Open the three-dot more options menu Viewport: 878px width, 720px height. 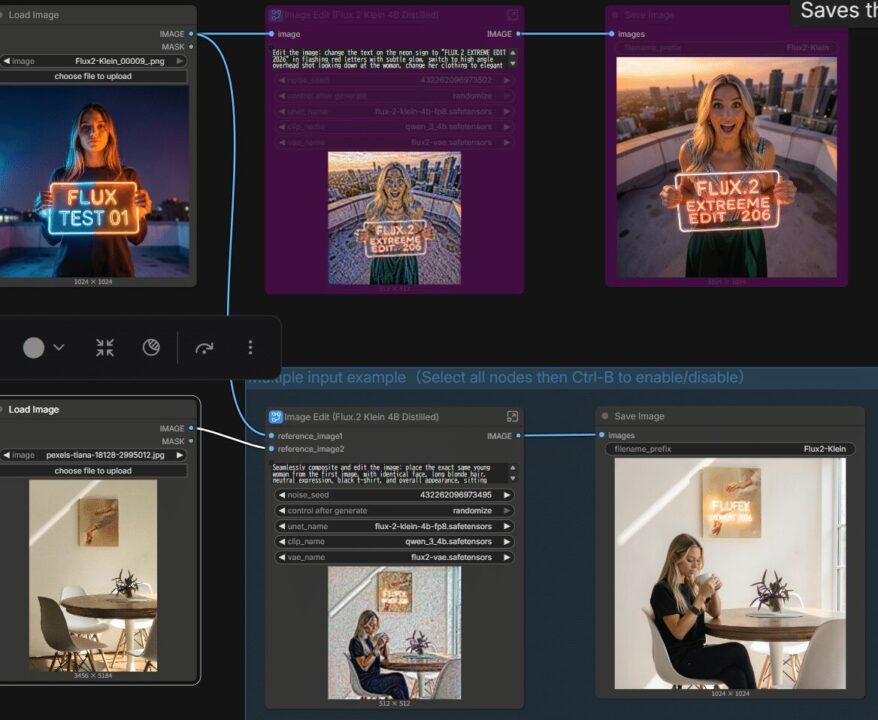coord(250,348)
